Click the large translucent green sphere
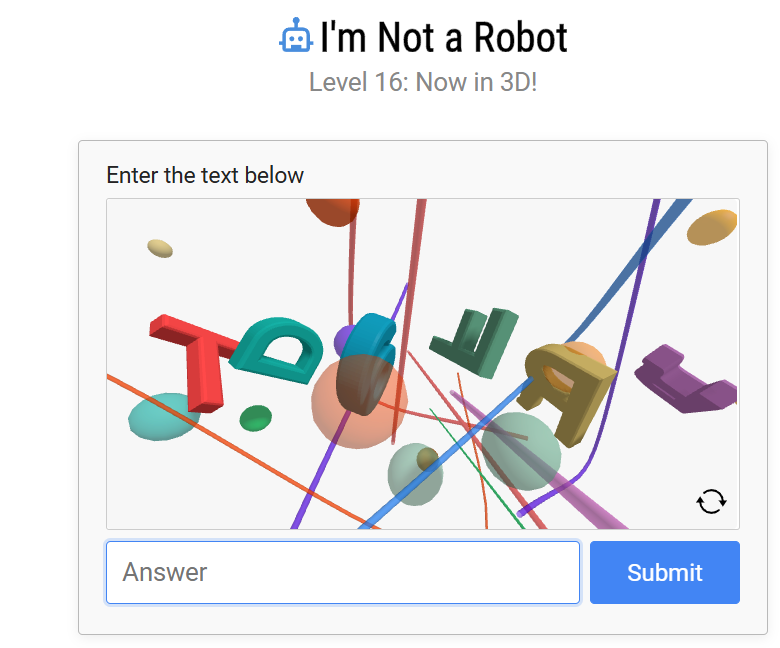Screen dimensions: 780x648 point(521,450)
